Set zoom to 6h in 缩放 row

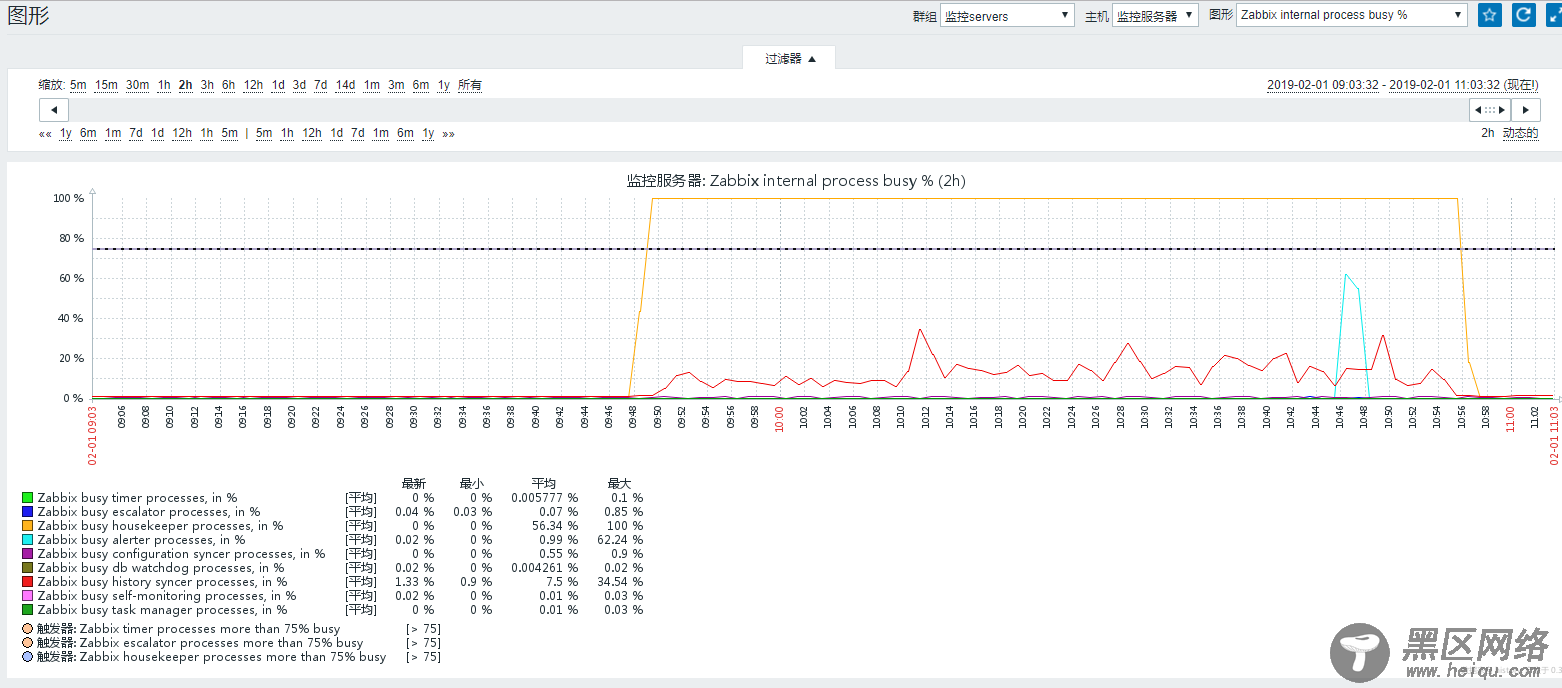228,85
